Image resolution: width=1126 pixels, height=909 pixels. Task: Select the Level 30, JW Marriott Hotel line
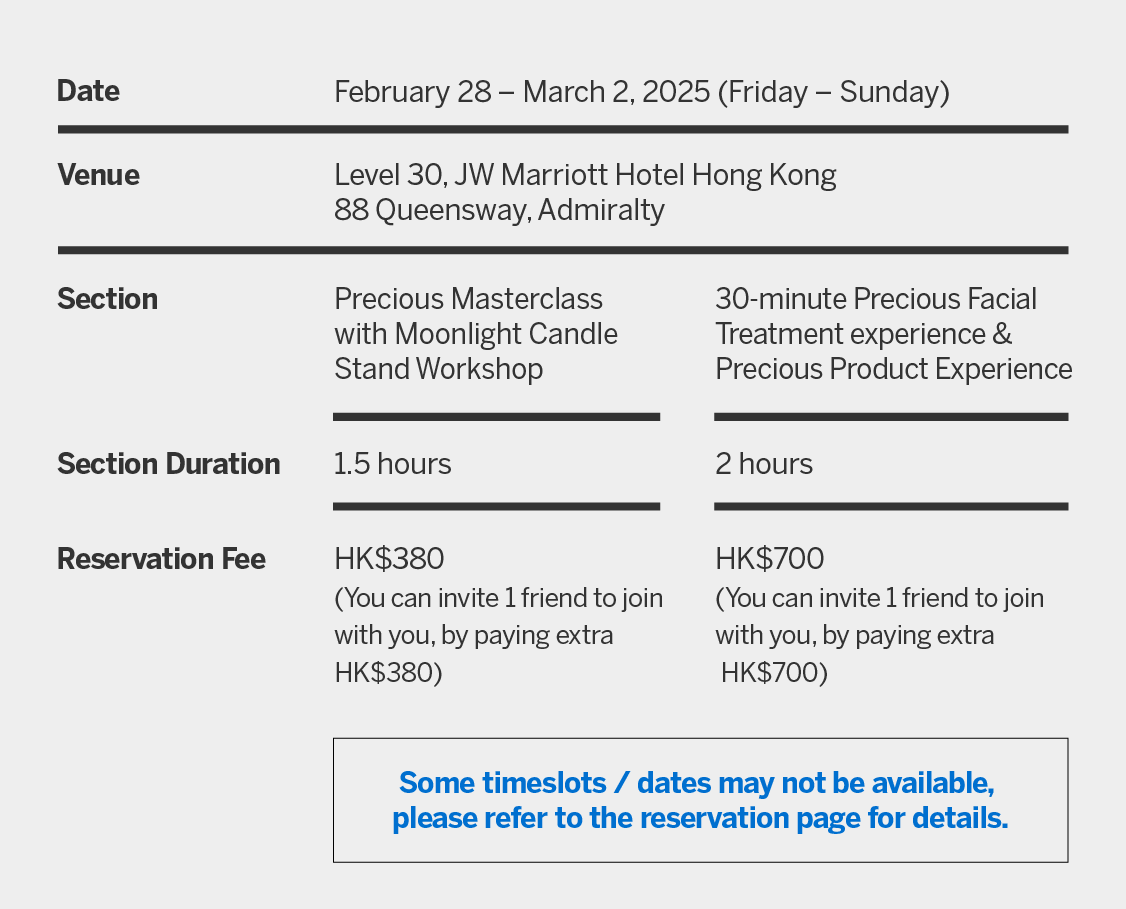coord(585,175)
